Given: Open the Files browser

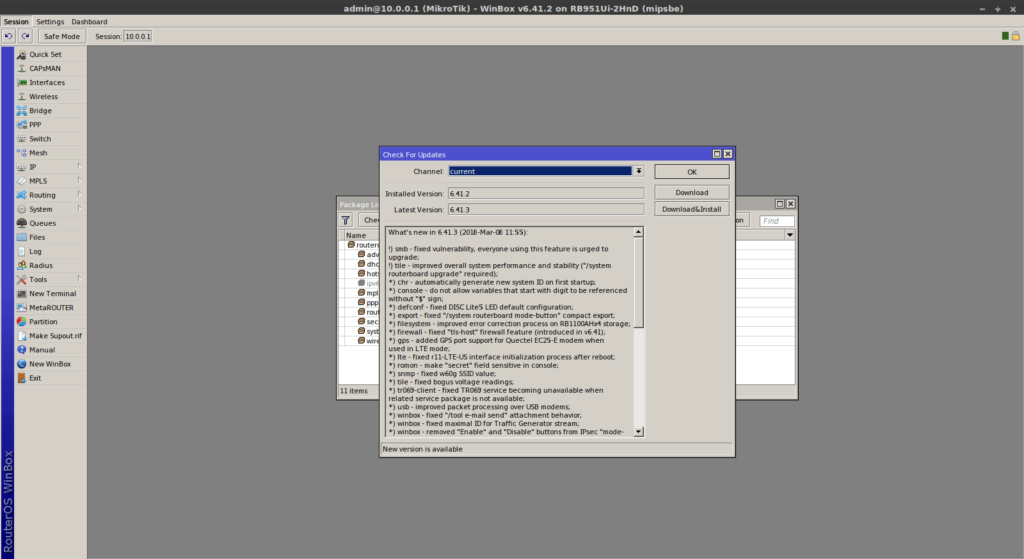Looking at the screenshot, I should 37,237.
